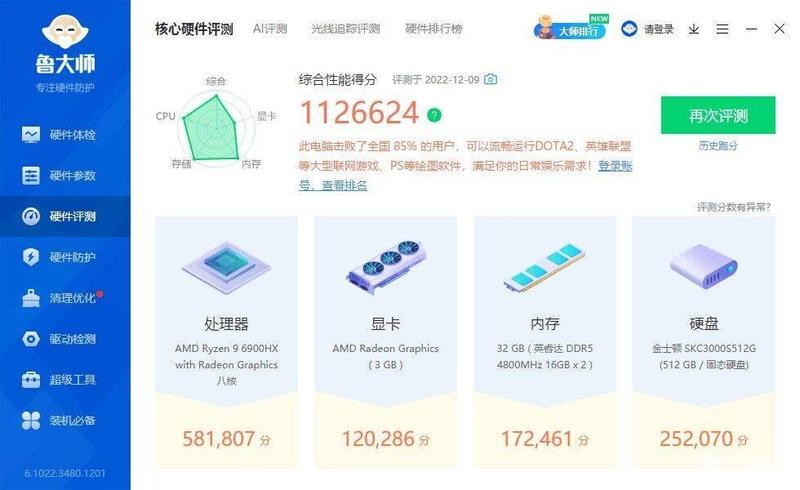Open the hamburger main menu

[722, 29]
